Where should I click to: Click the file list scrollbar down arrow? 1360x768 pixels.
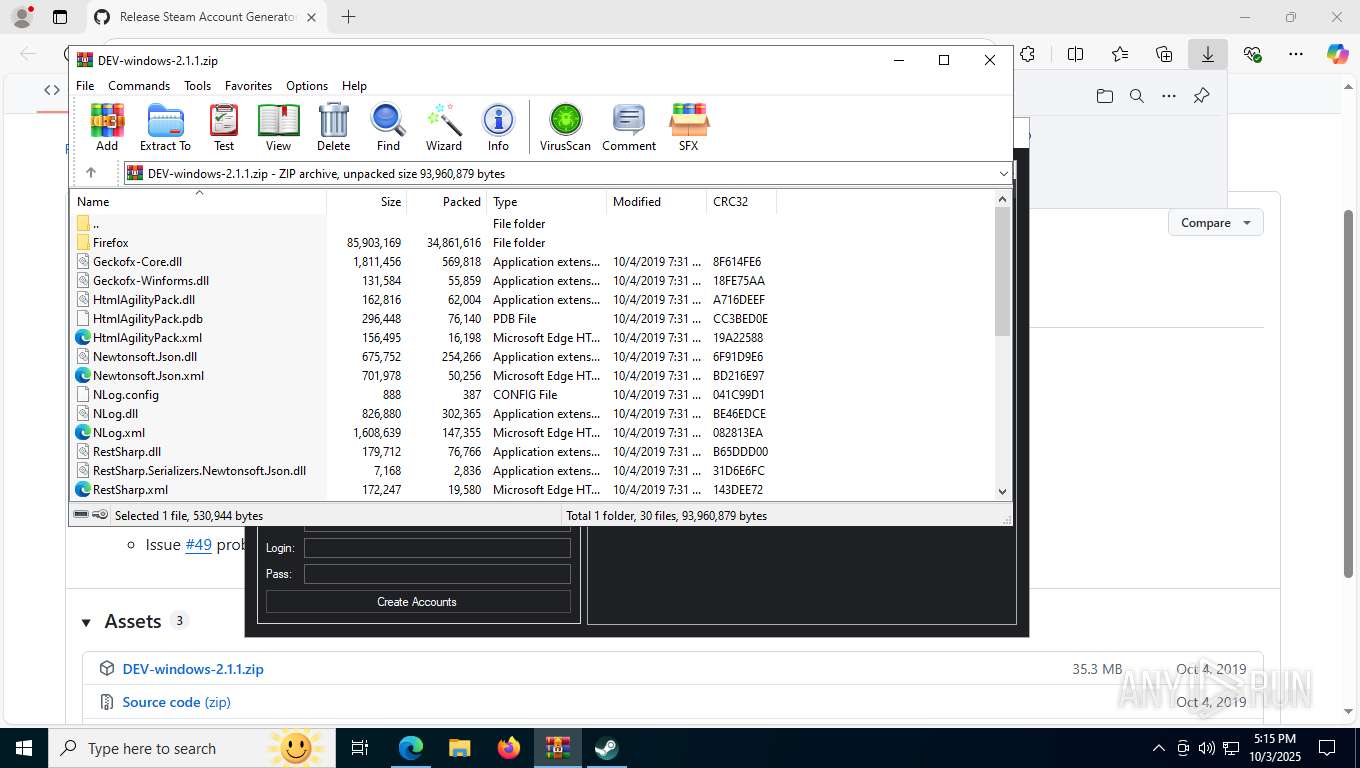pos(1003,491)
